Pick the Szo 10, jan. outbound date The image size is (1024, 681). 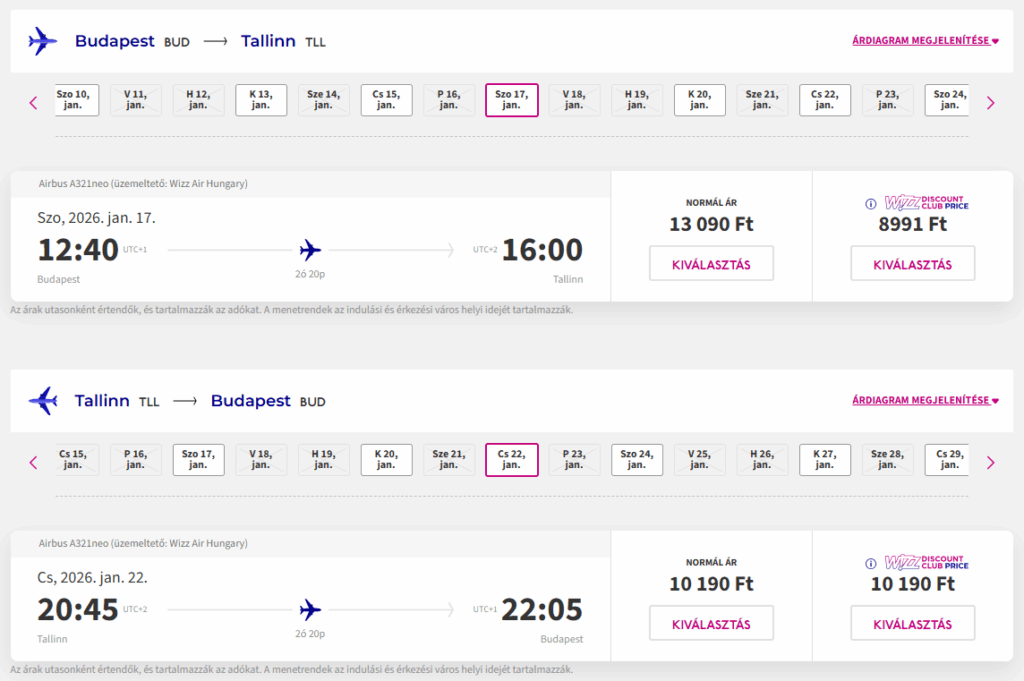pyautogui.click(x=73, y=100)
